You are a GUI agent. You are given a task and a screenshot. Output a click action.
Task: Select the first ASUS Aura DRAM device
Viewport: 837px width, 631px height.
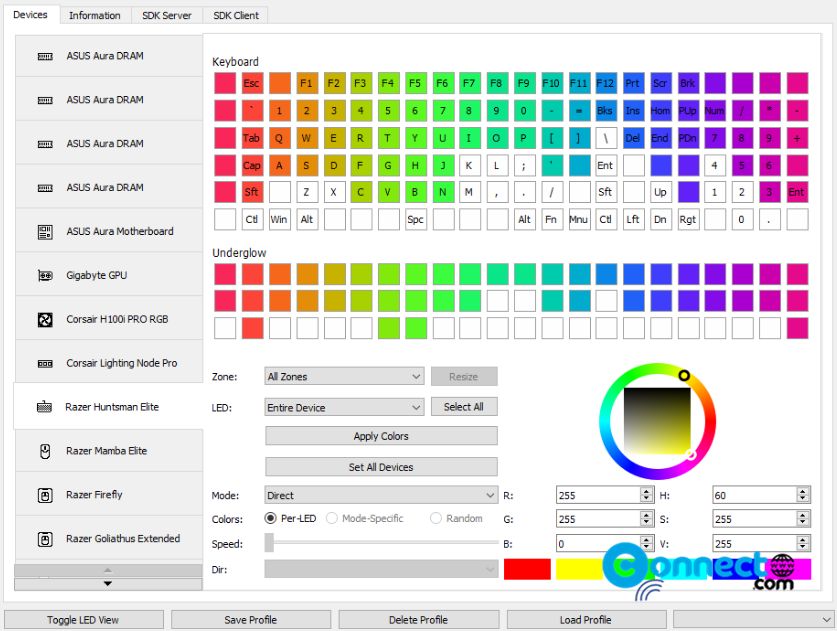[109, 56]
